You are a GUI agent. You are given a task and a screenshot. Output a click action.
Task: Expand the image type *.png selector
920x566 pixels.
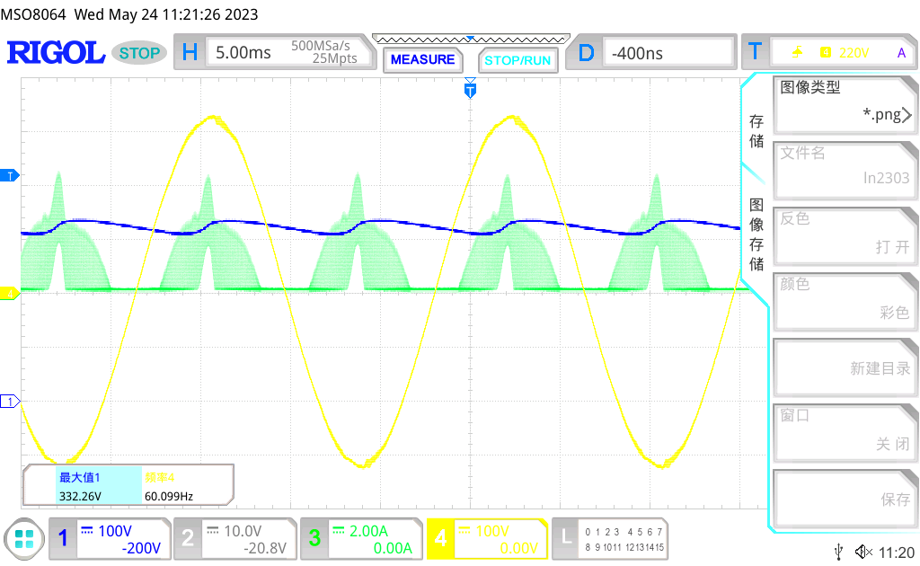tap(845, 101)
